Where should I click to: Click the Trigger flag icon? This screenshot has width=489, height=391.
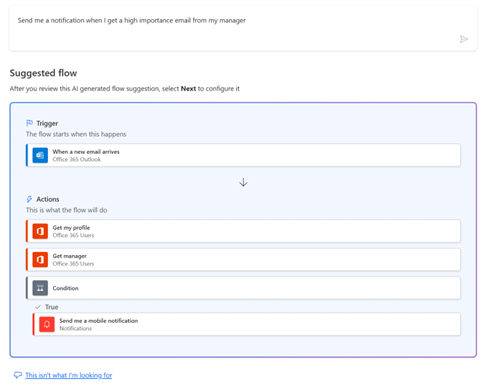point(29,123)
